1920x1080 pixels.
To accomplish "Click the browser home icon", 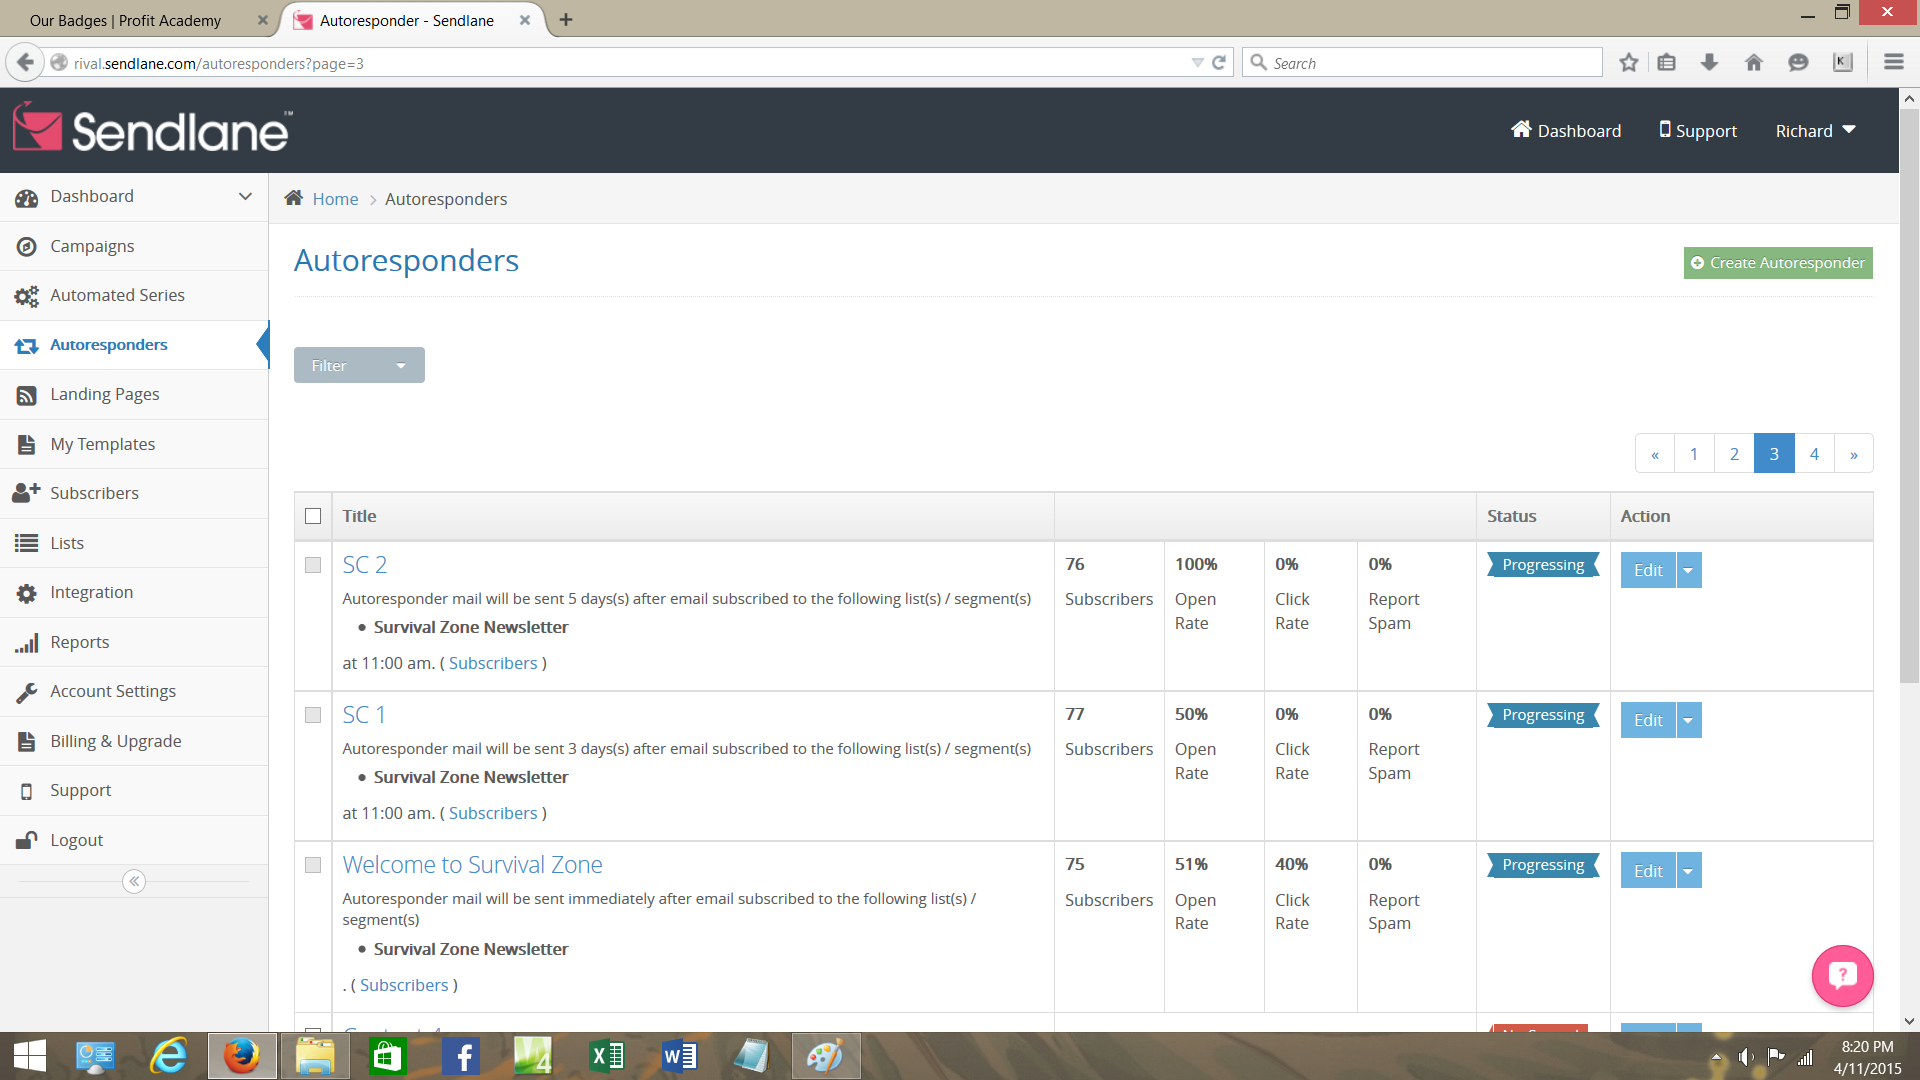I will click(1753, 62).
